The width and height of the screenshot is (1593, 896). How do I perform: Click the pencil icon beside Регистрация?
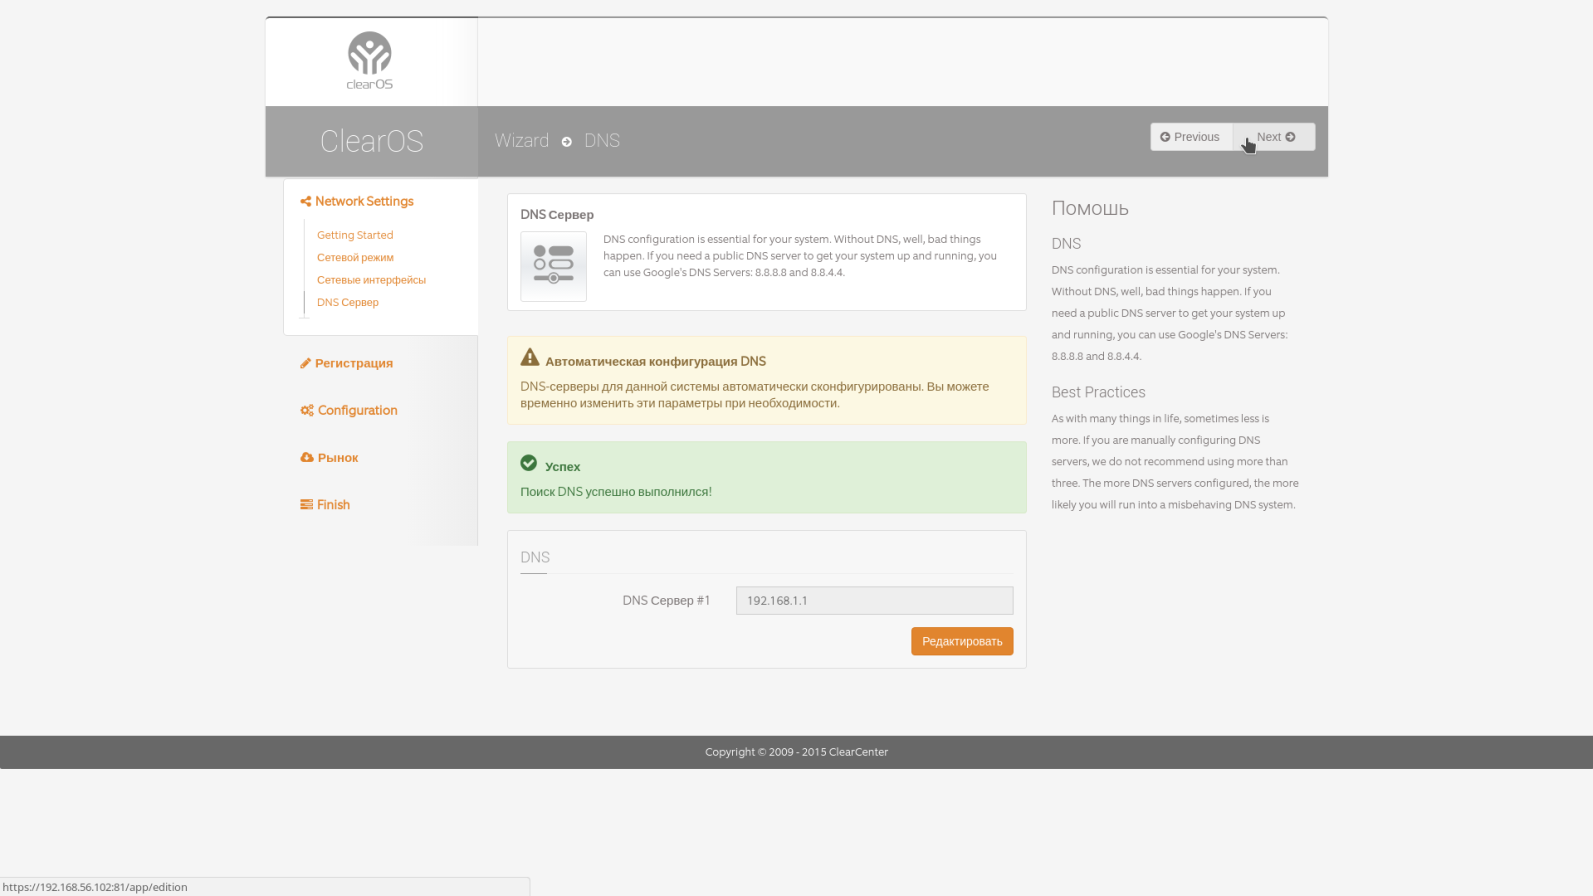(305, 364)
